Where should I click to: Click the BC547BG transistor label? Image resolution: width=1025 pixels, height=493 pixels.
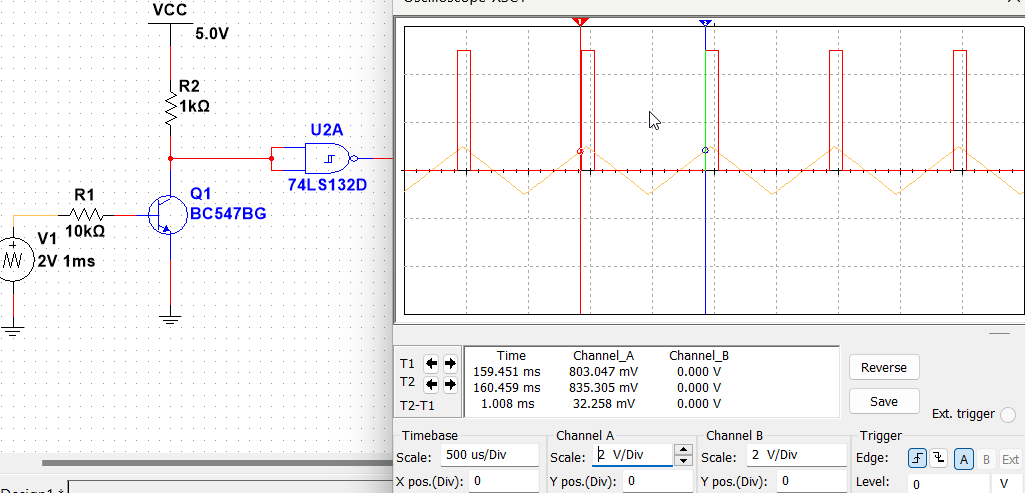click(x=228, y=213)
